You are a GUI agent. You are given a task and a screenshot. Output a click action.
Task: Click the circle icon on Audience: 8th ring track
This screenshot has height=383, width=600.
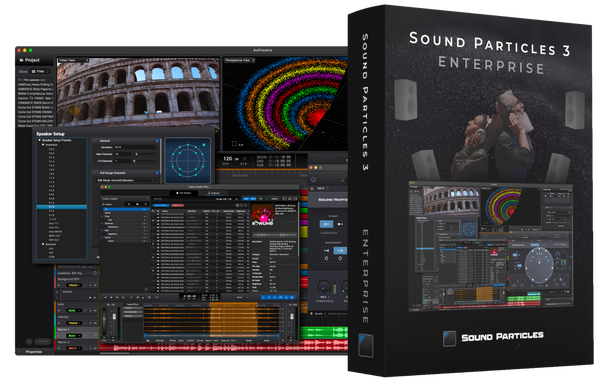point(95,273)
